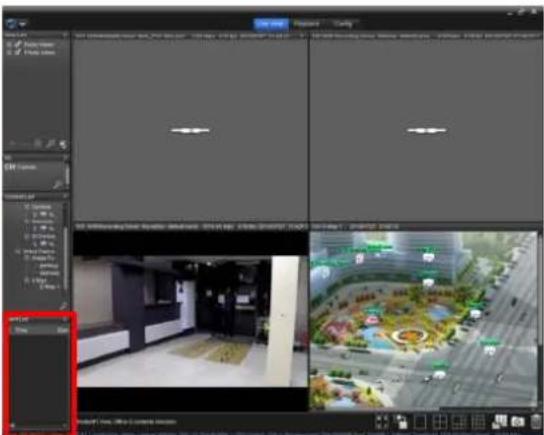Open the application logo menu arrow

pyautogui.click(x=23, y=24)
